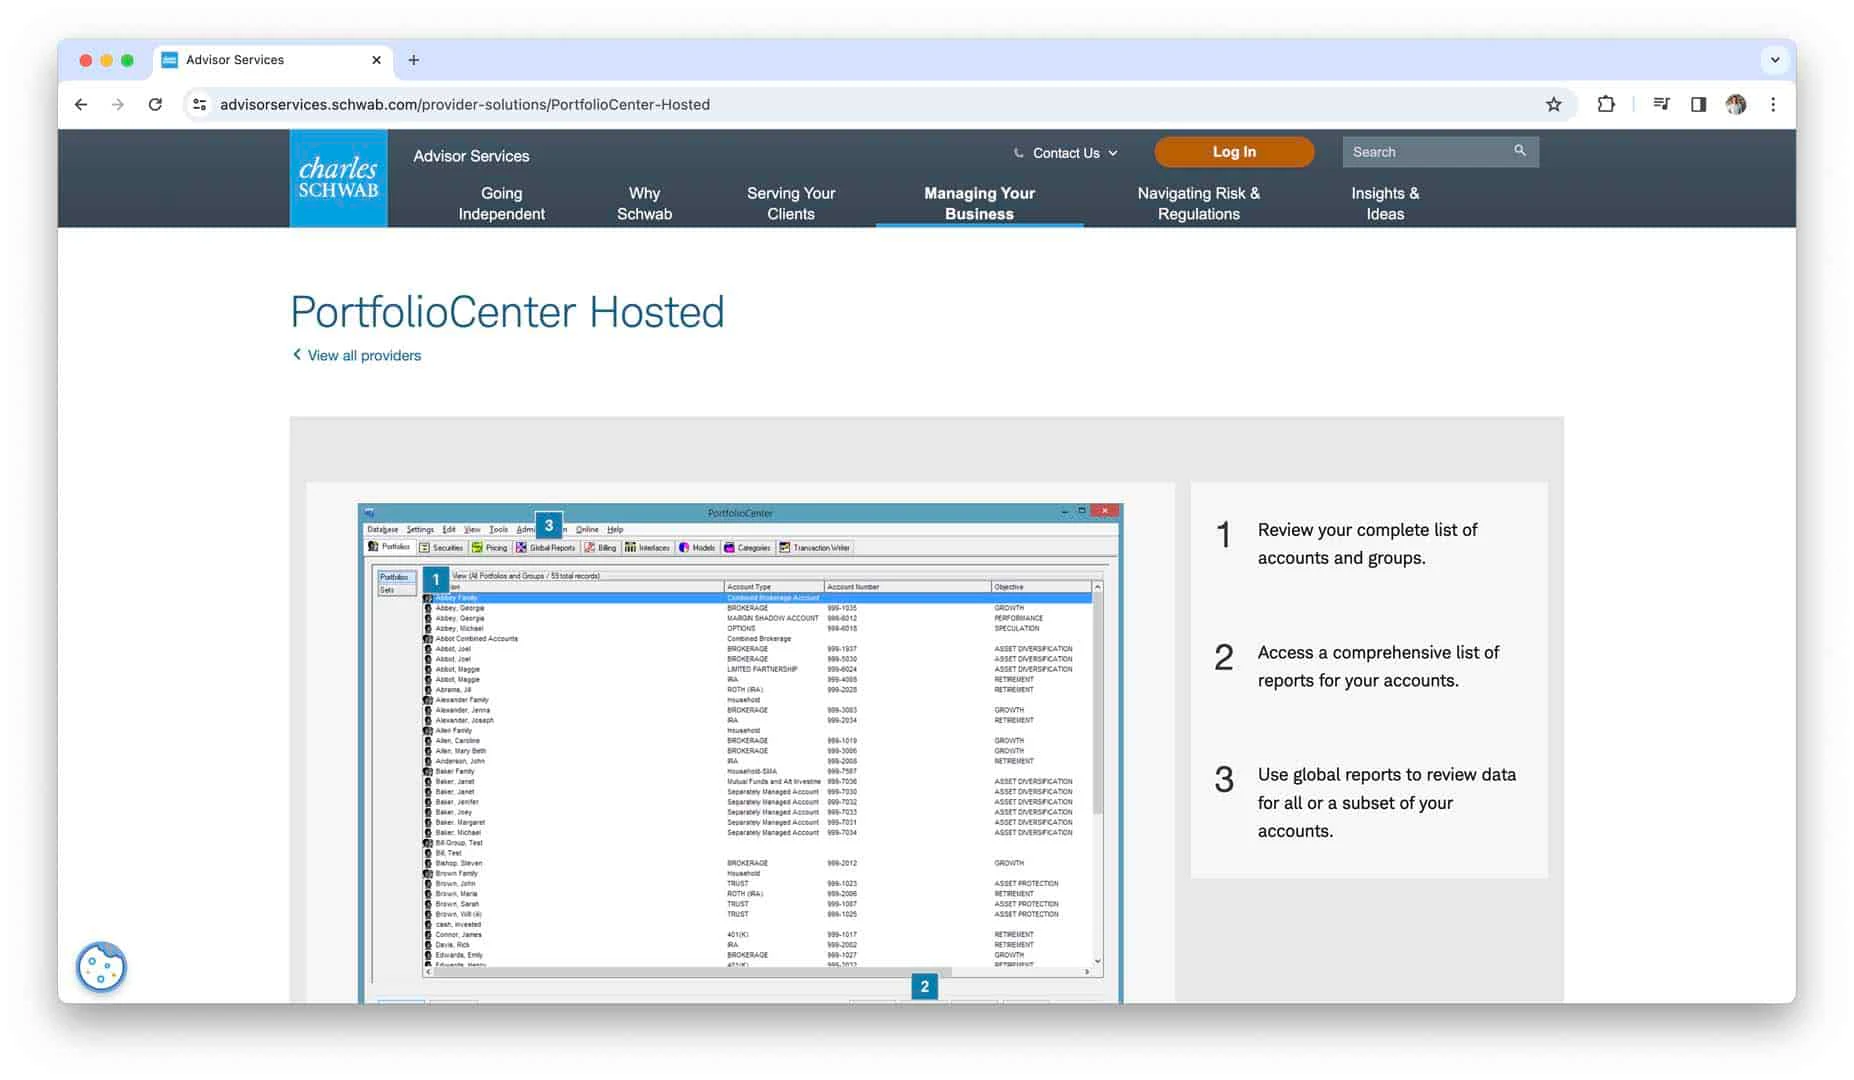Viewport: 1854px width, 1080px height.
Task: Open the Going Independent menu
Action: pyautogui.click(x=501, y=203)
